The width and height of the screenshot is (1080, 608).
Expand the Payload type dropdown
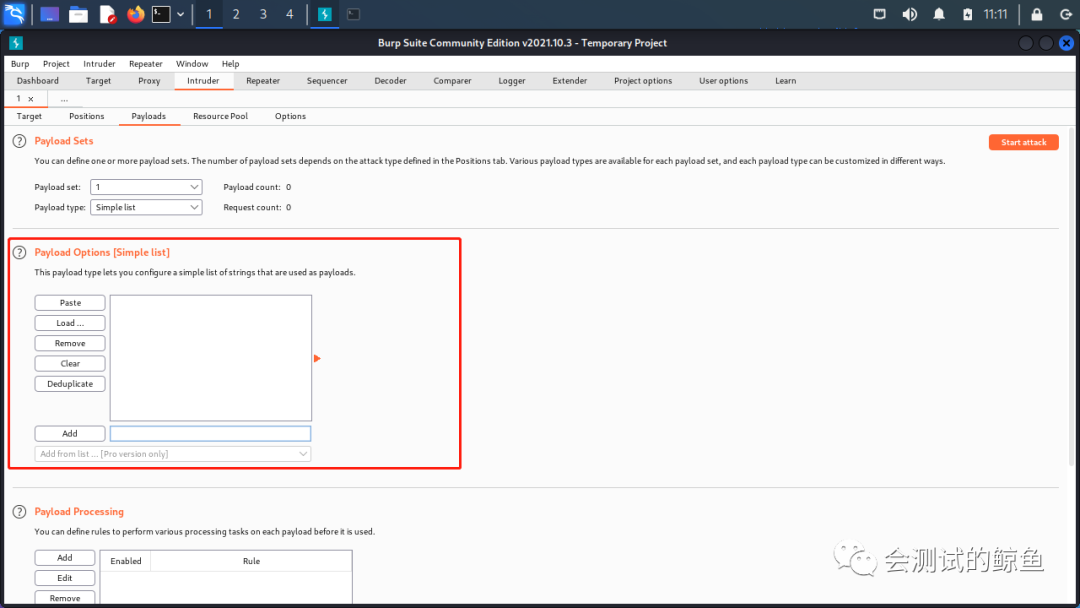point(146,207)
